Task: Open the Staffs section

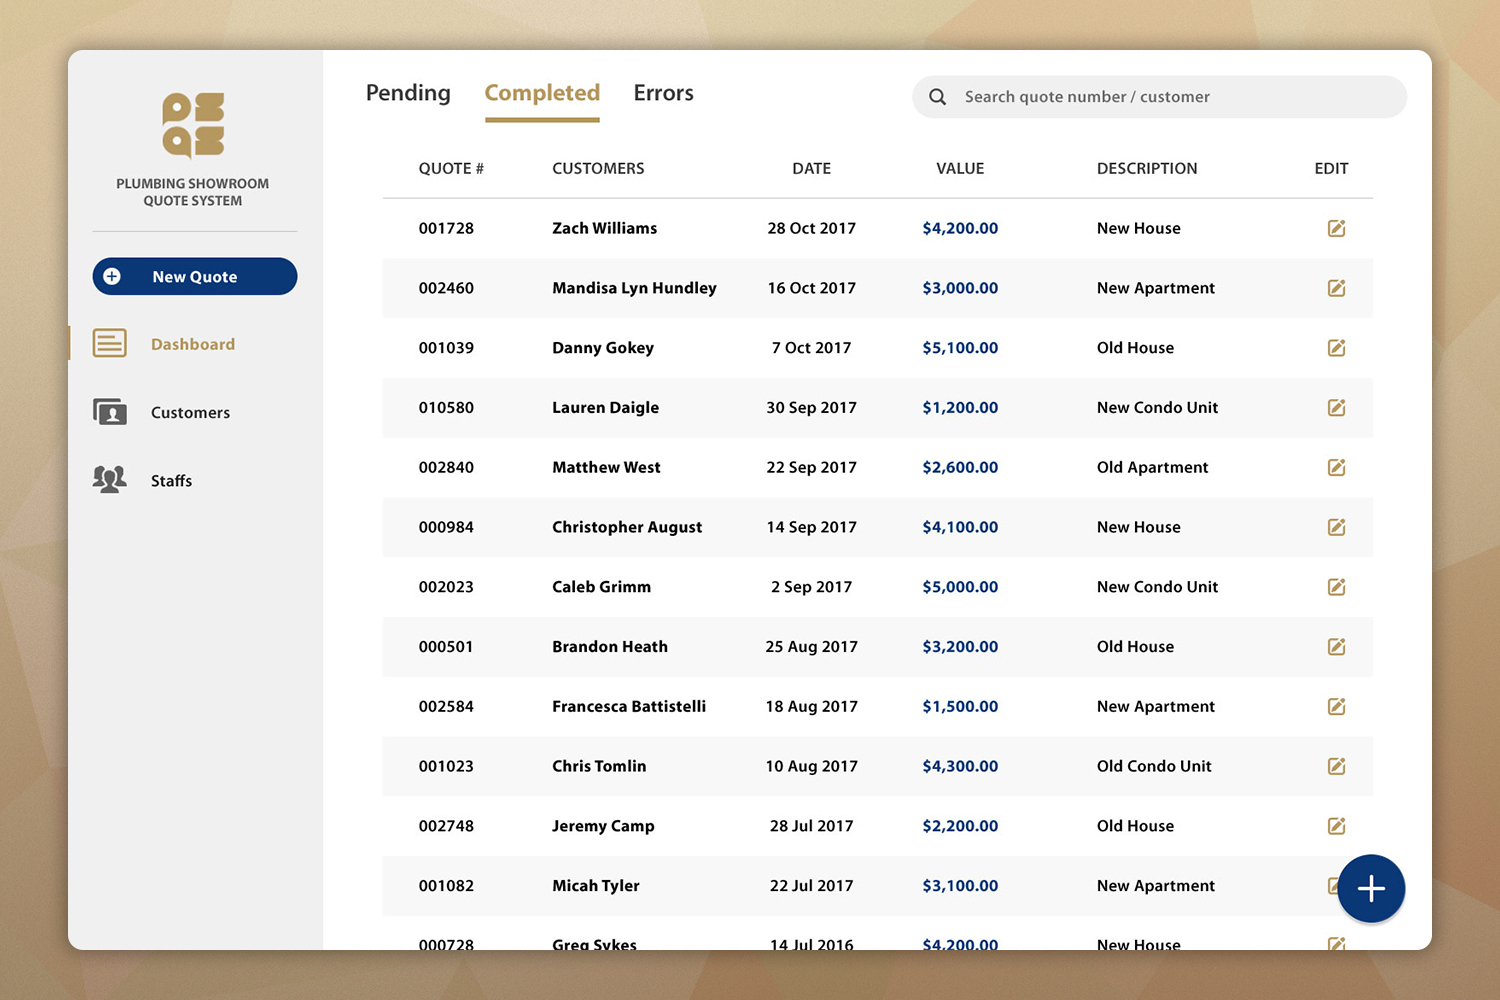Action: pyautogui.click(x=171, y=481)
